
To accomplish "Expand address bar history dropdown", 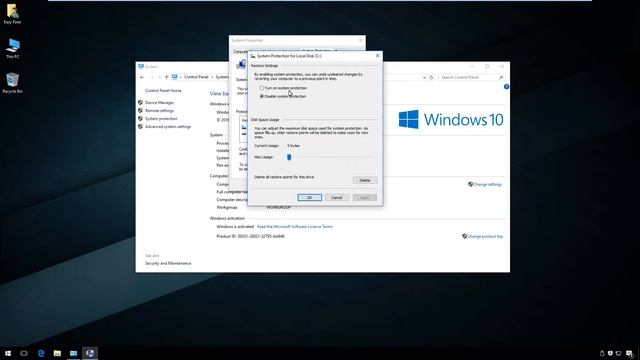I will [x=424, y=77].
